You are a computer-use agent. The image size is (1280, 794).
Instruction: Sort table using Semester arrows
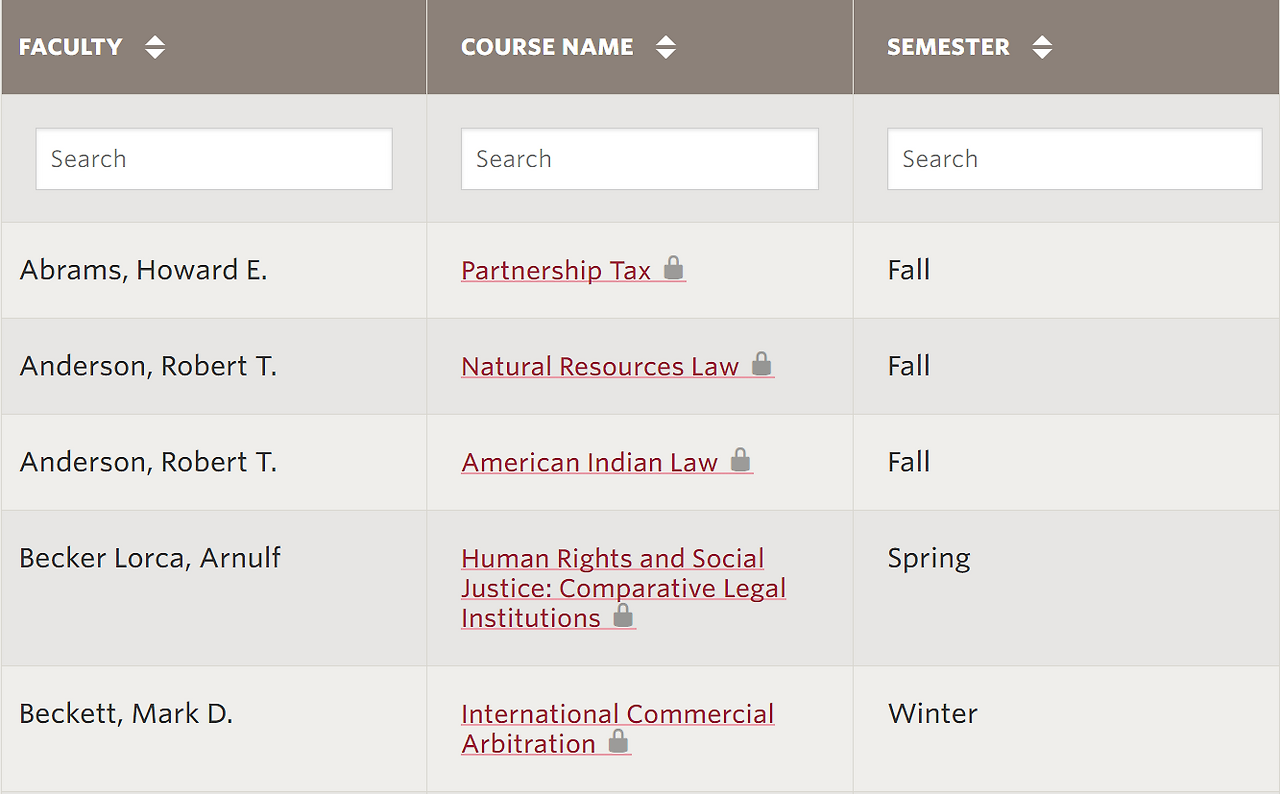tap(1042, 47)
